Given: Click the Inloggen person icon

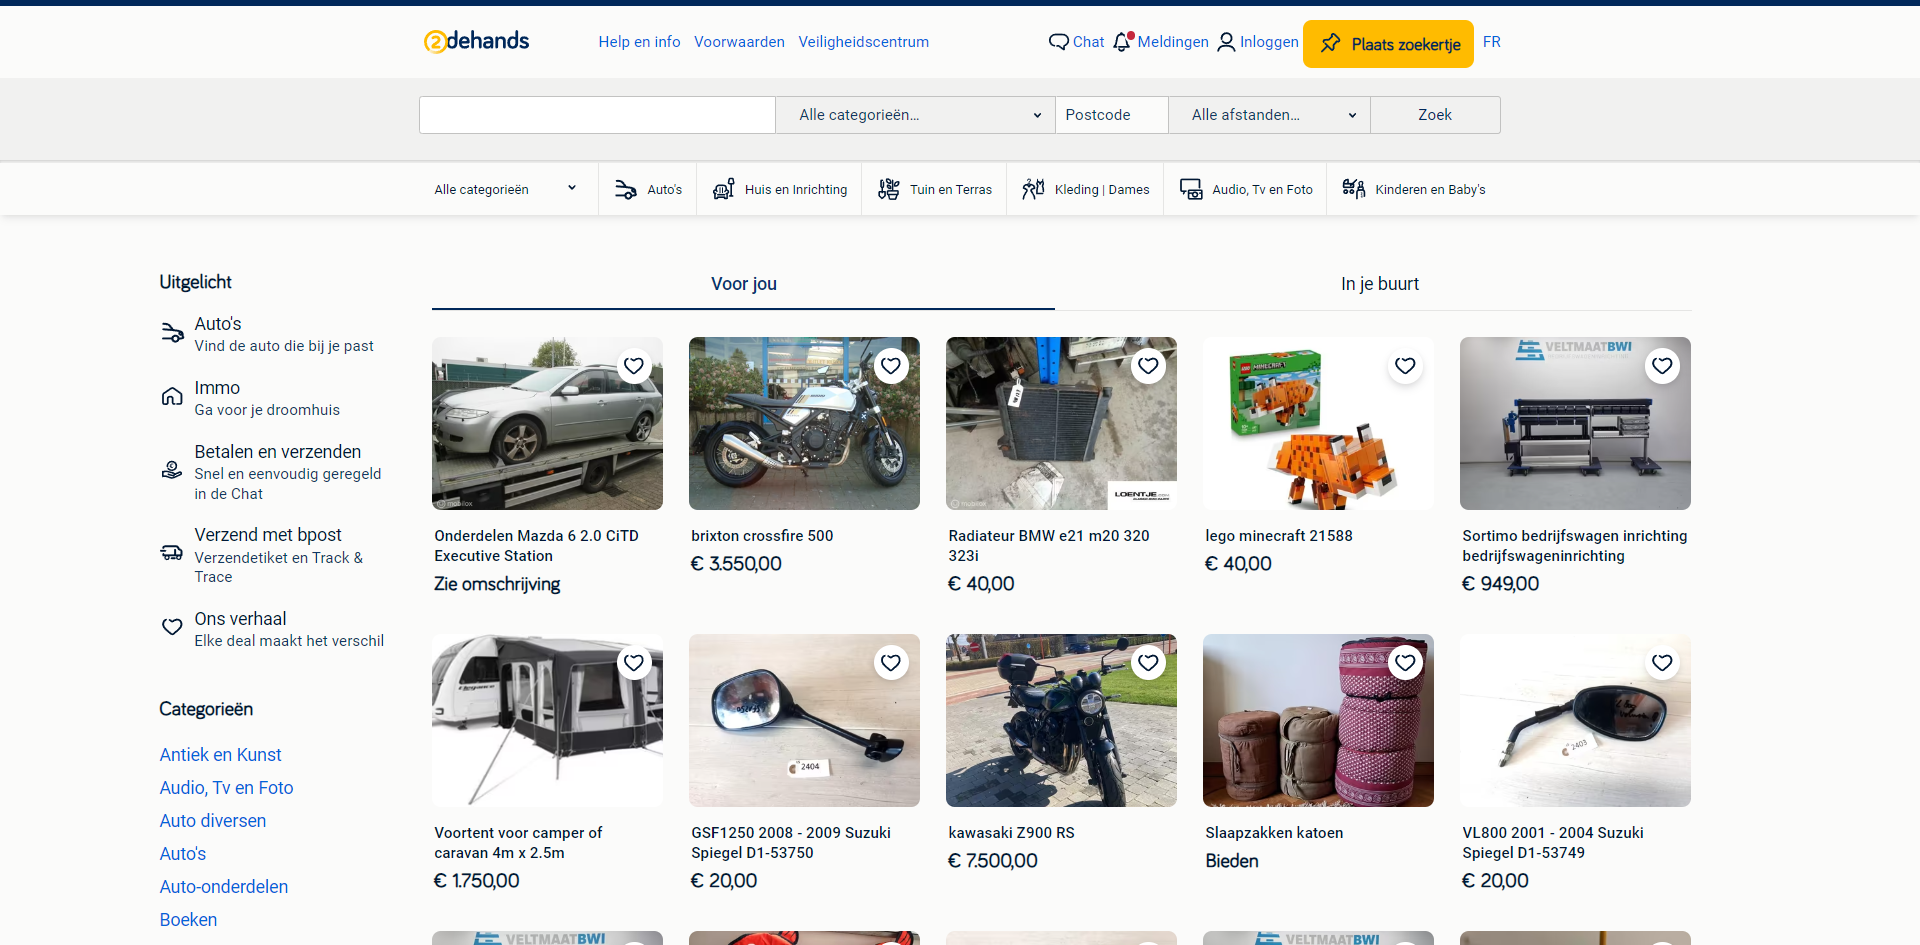Looking at the screenshot, I should click(x=1226, y=42).
